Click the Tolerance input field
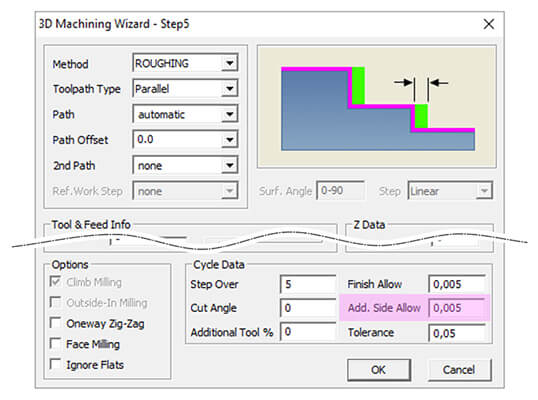 [457, 333]
